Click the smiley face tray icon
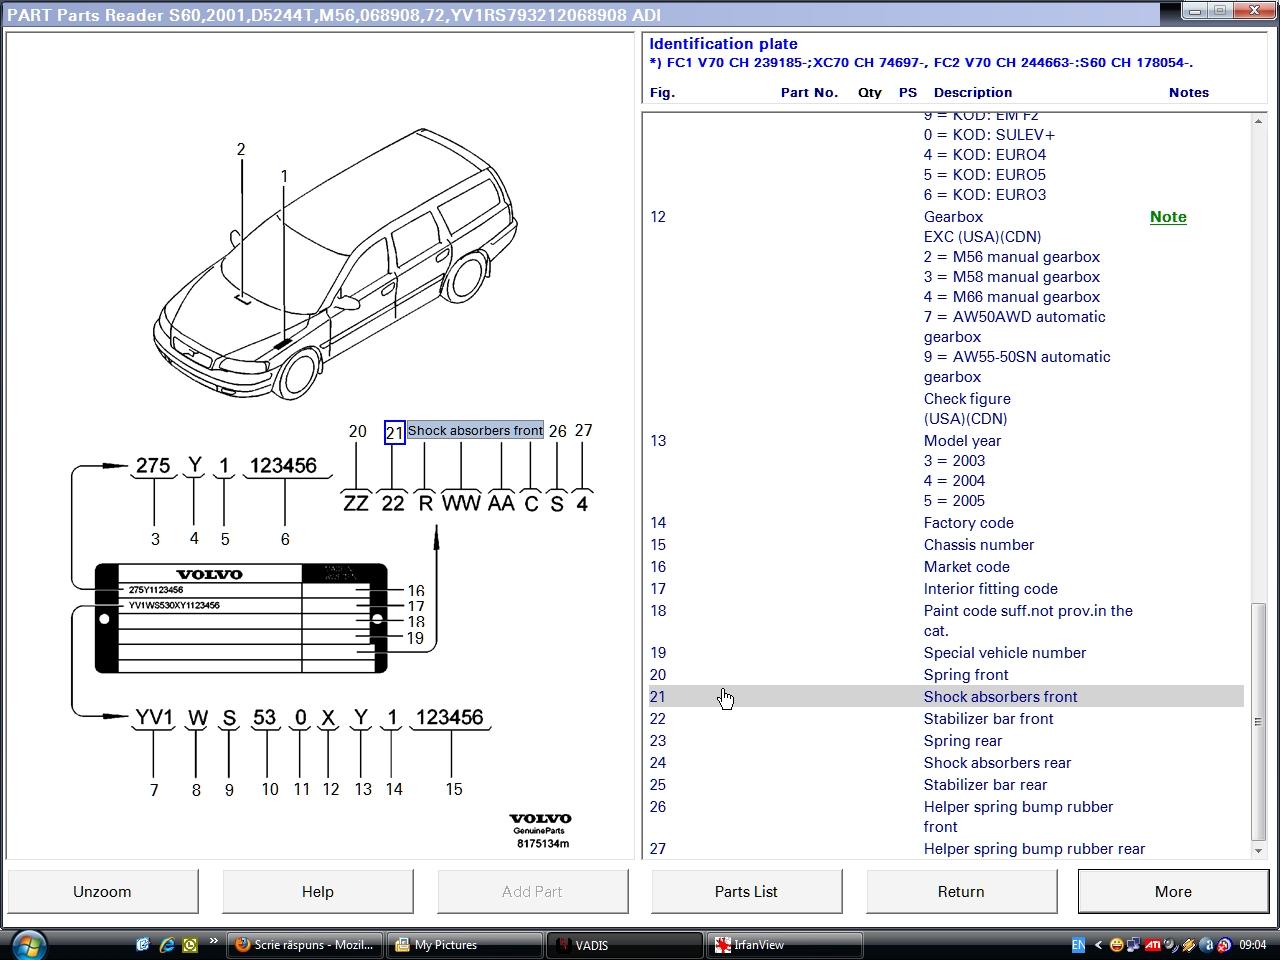 click(1117, 945)
